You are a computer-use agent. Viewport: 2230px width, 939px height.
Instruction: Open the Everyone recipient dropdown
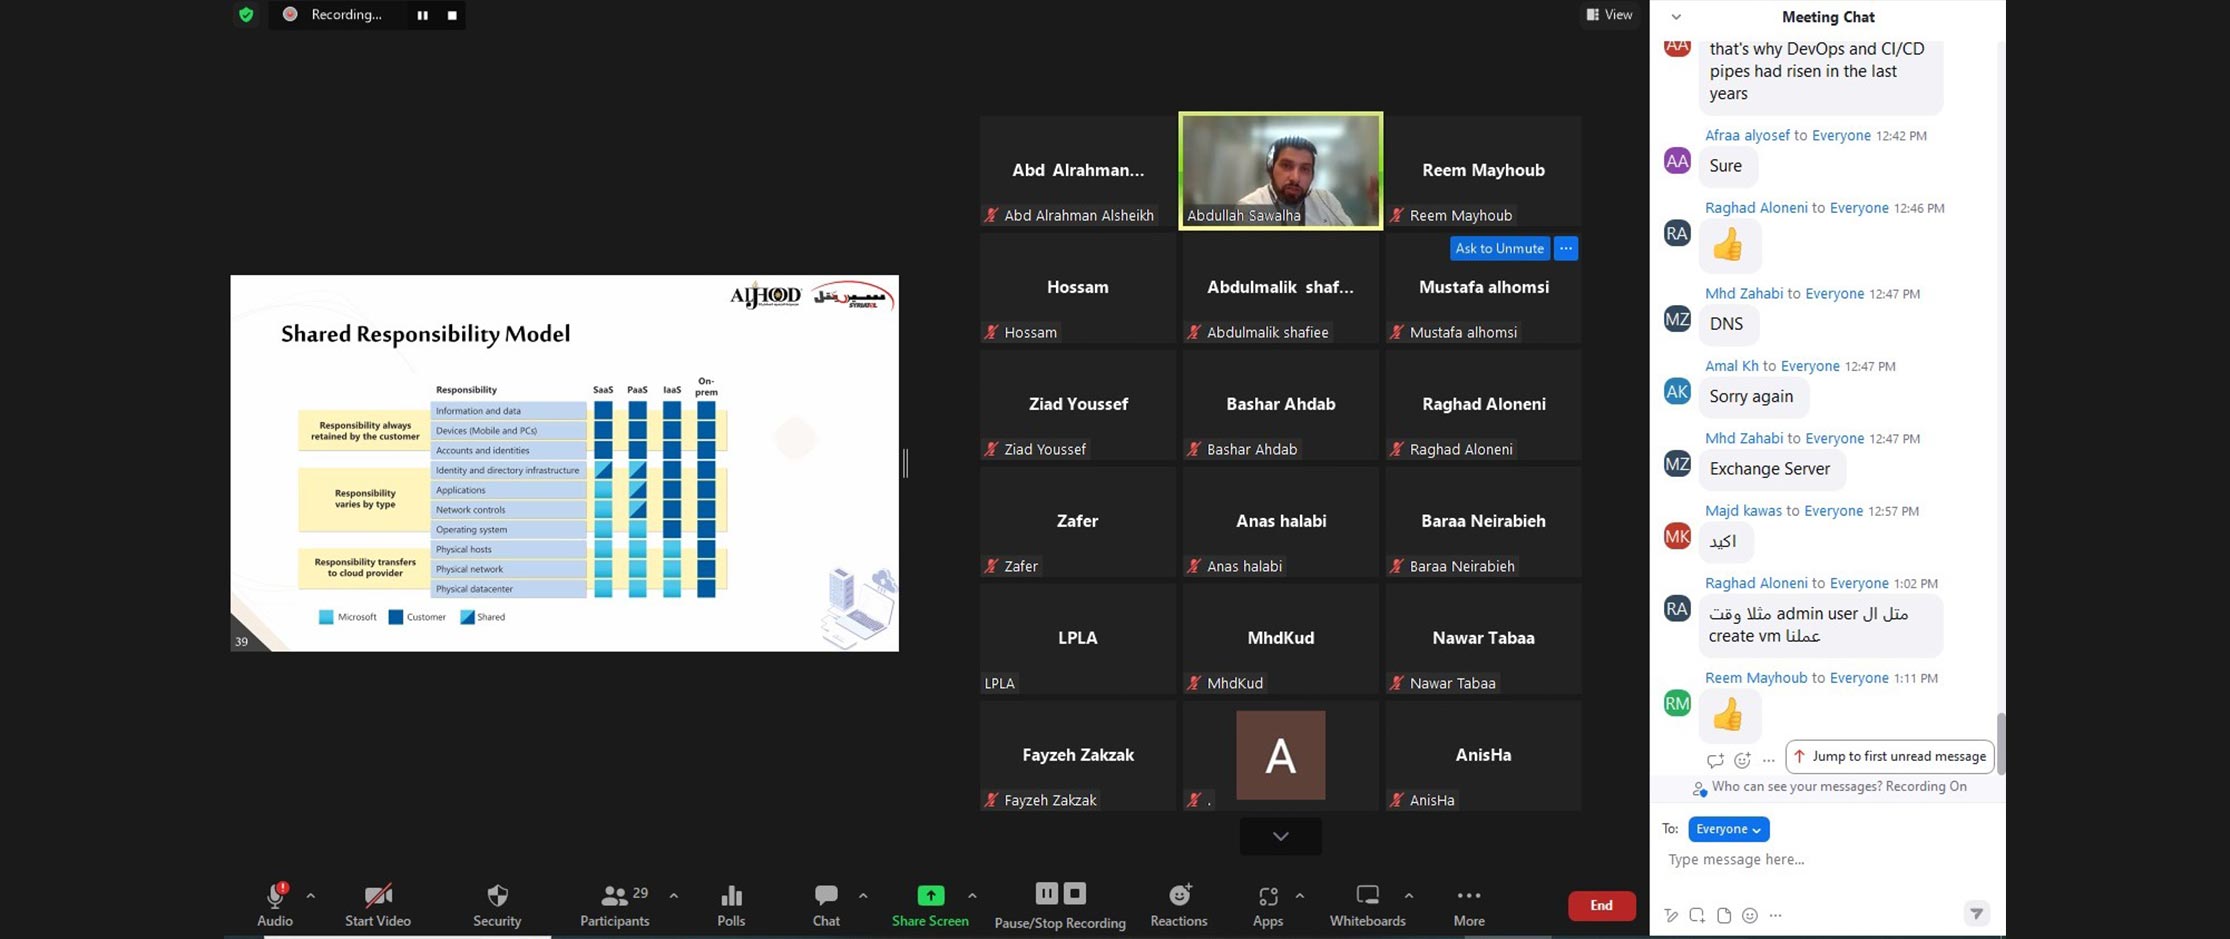[x=1728, y=829]
